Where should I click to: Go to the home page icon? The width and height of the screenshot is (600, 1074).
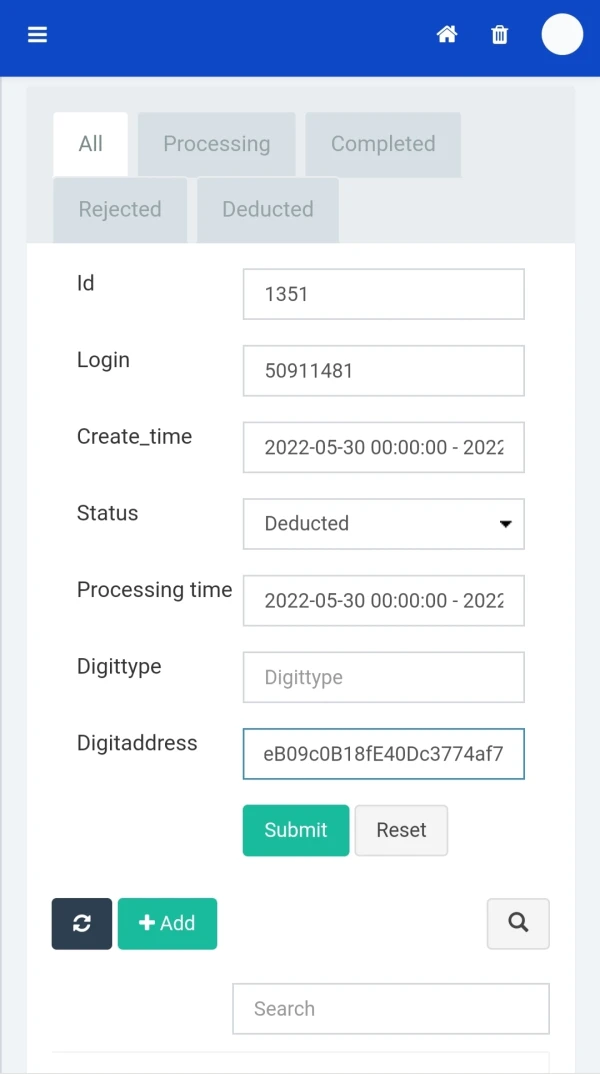coord(447,34)
